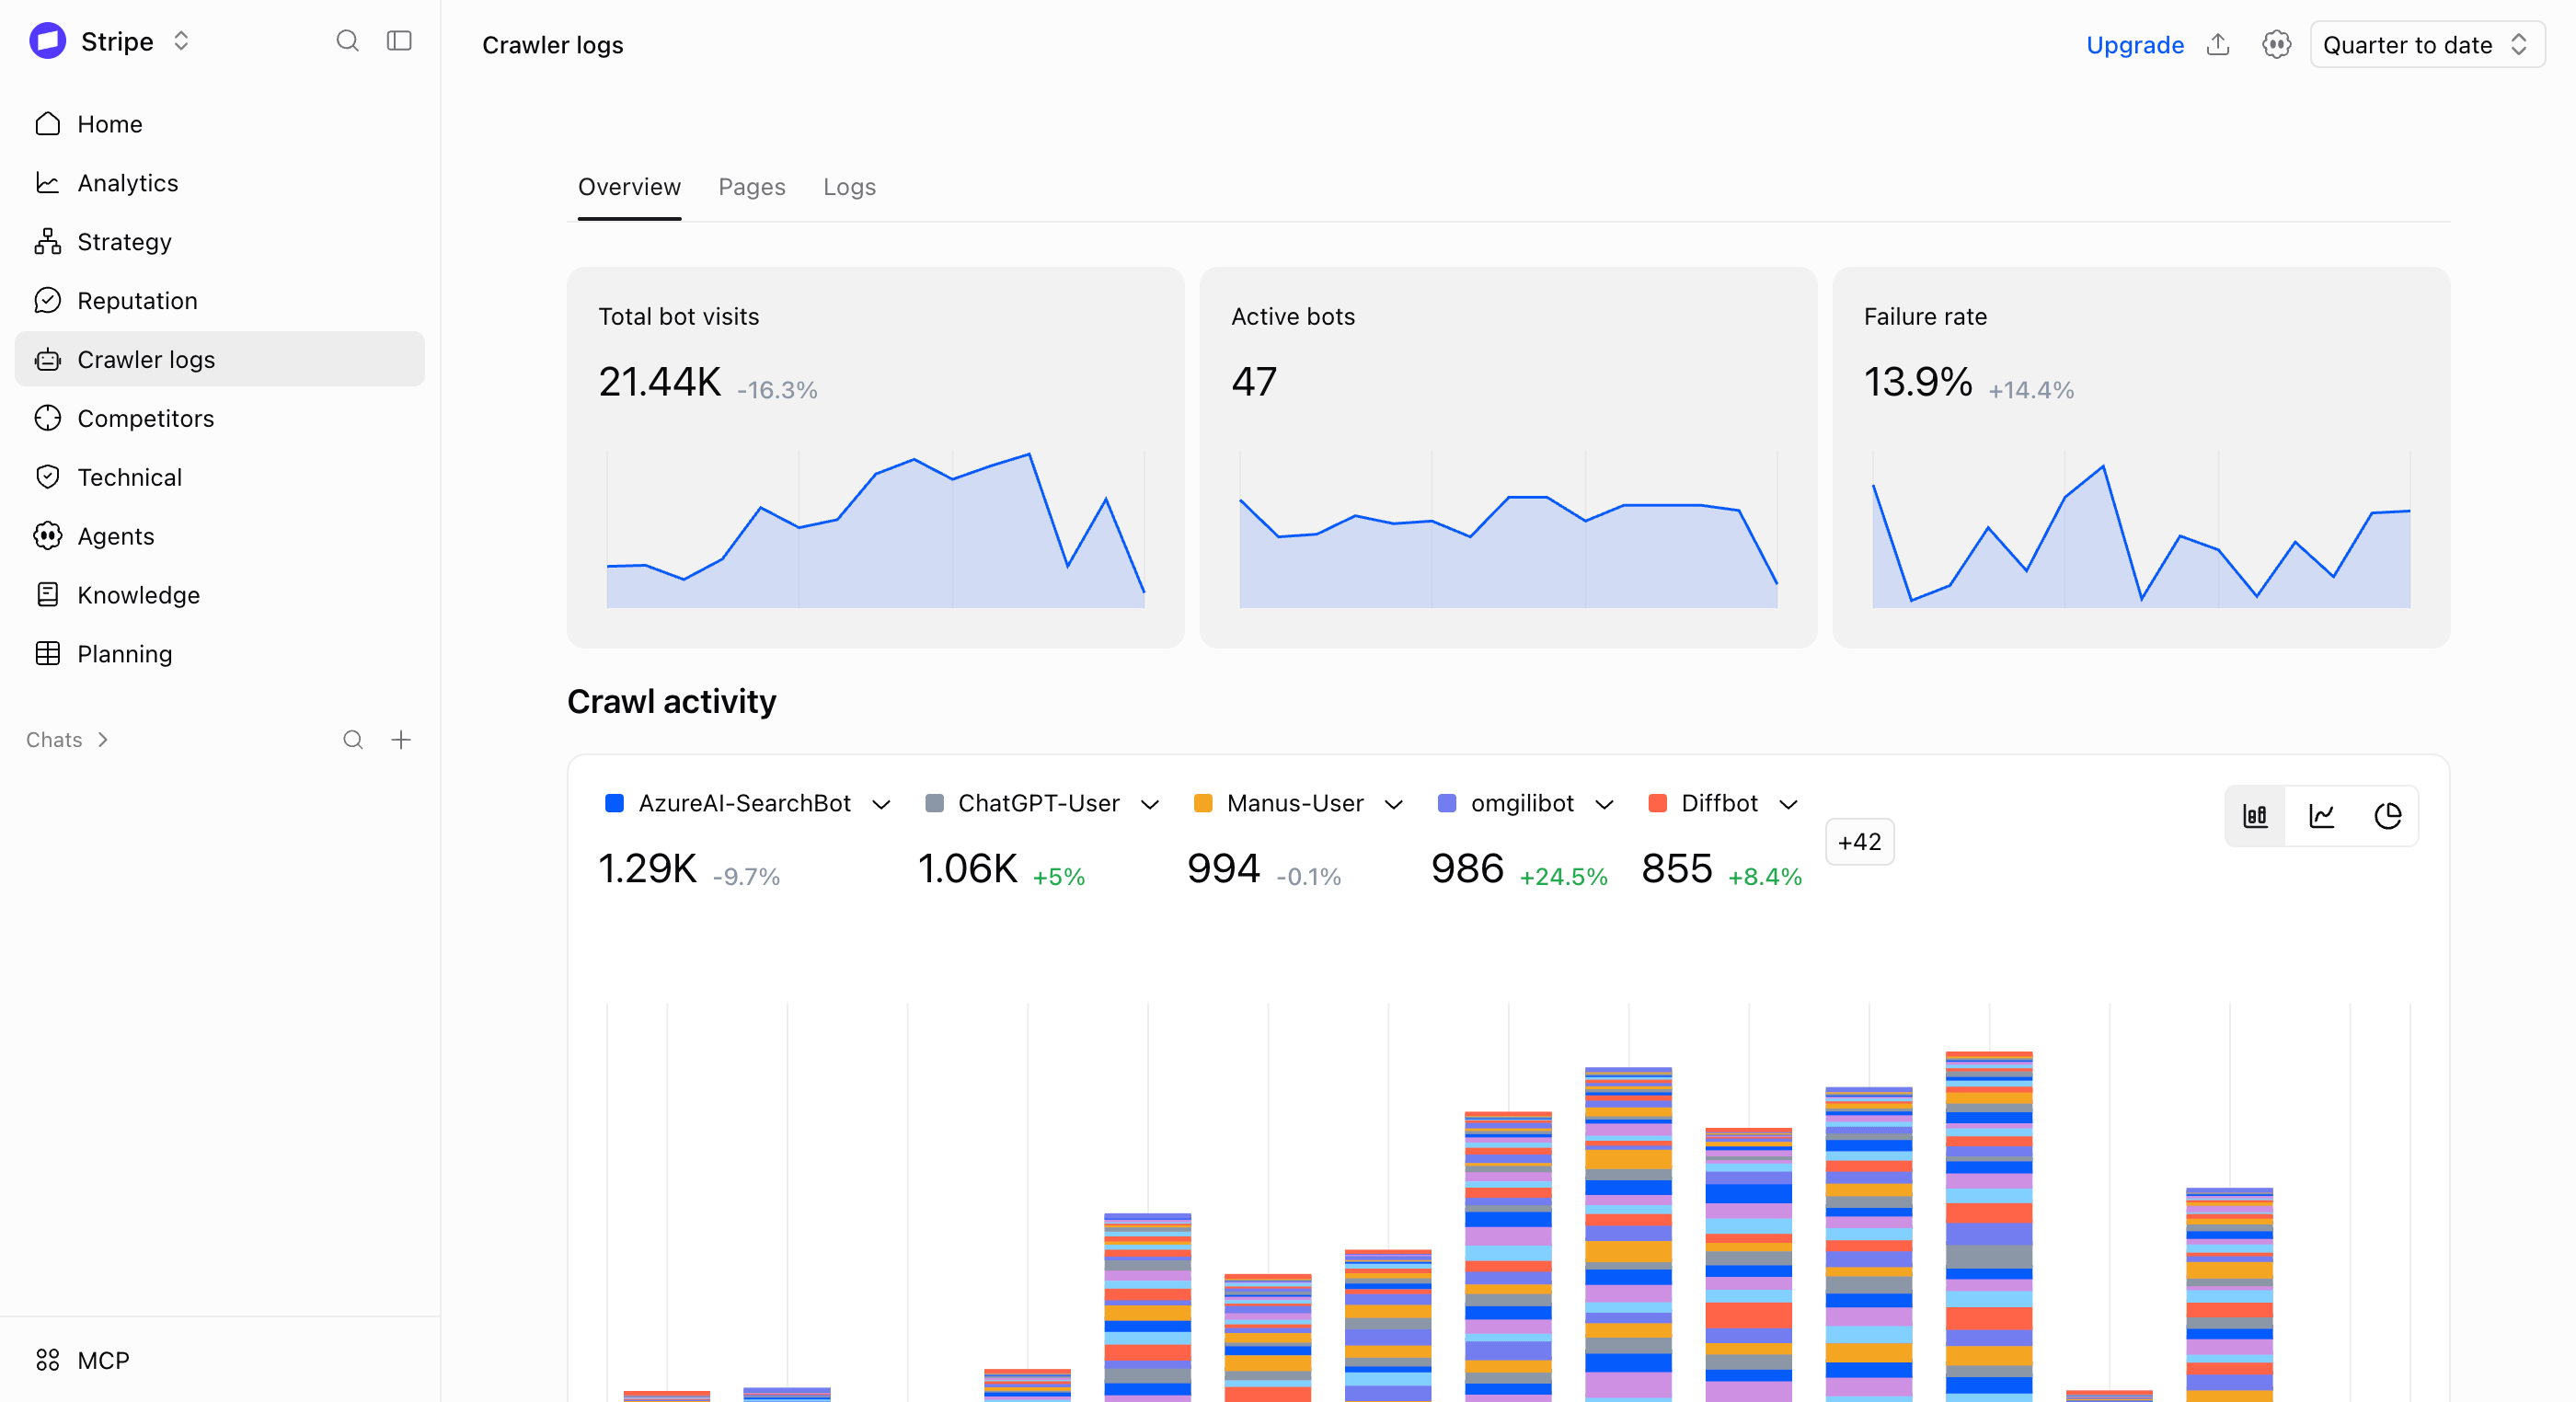The image size is (2576, 1402).
Task: Open Strategy via its hierarchy icon
Action: click(48, 242)
